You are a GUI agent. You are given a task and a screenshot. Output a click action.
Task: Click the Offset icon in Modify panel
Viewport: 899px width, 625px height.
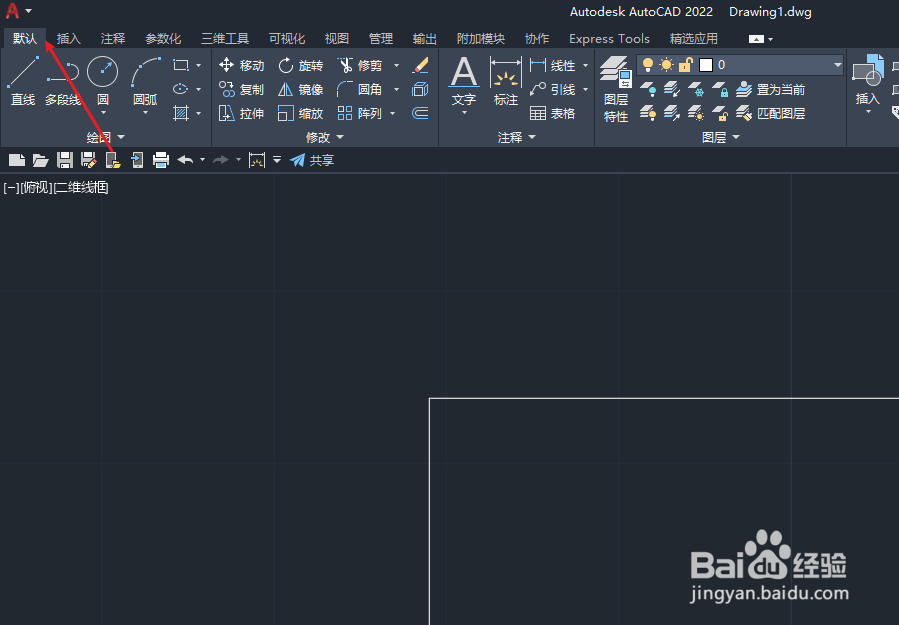(420, 114)
